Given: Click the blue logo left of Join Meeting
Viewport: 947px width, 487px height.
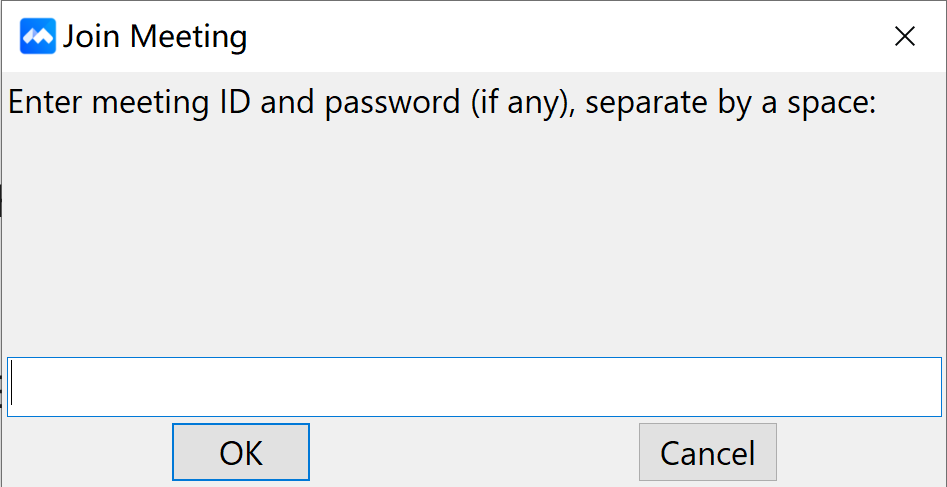Looking at the screenshot, I should coord(38,38).
